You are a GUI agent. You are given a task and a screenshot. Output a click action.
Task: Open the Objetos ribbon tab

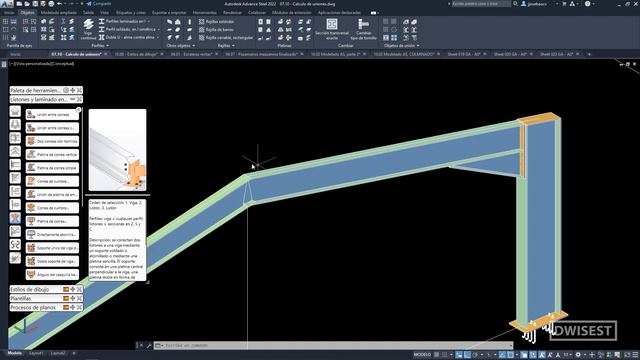(28, 13)
